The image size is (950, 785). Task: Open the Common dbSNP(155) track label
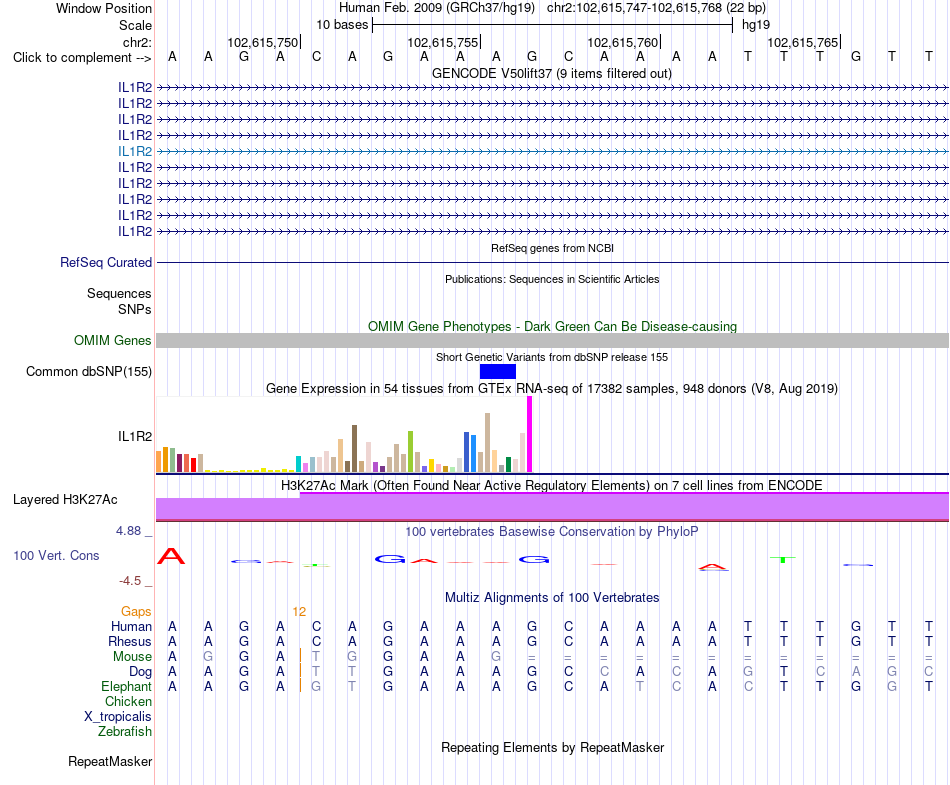point(89,371)
